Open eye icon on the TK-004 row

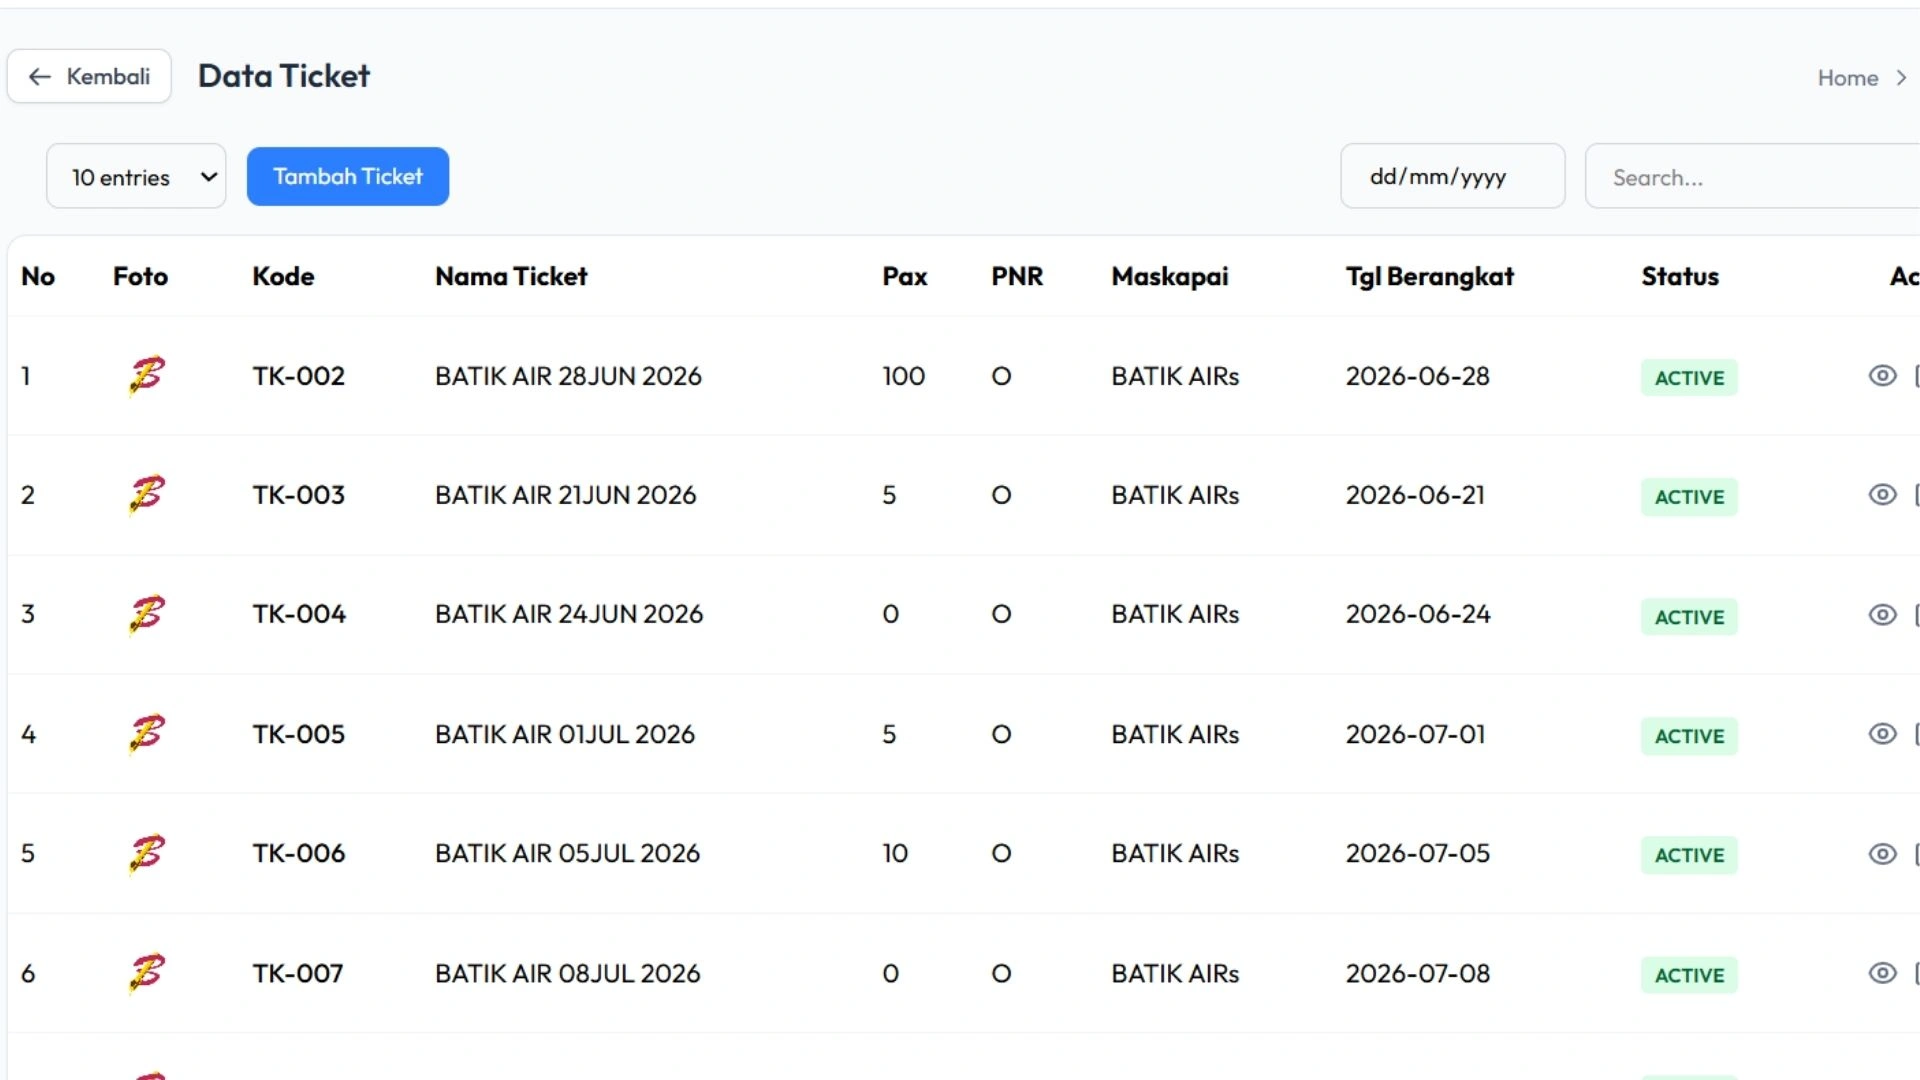[x=1882, y=615]
